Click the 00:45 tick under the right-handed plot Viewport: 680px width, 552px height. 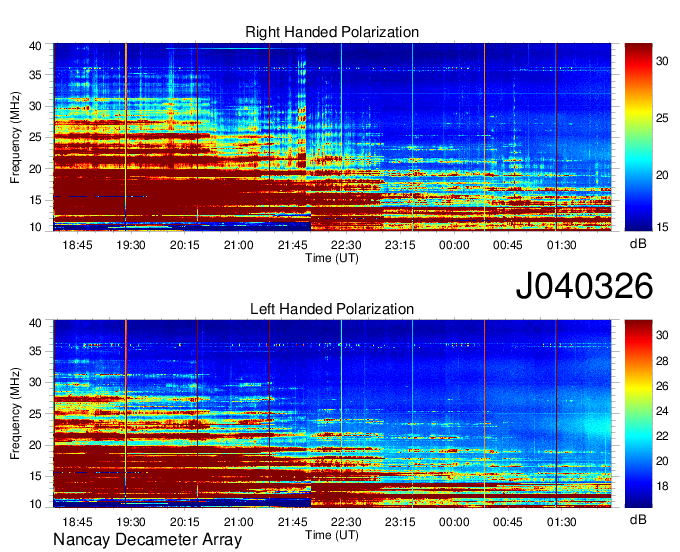point(508,245)
